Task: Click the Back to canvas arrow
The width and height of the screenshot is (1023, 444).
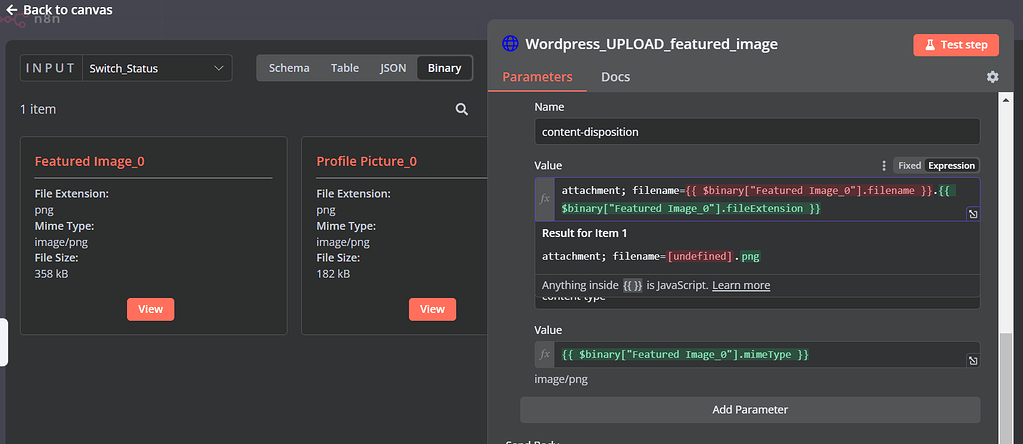Action: click(x=11, y=10)
